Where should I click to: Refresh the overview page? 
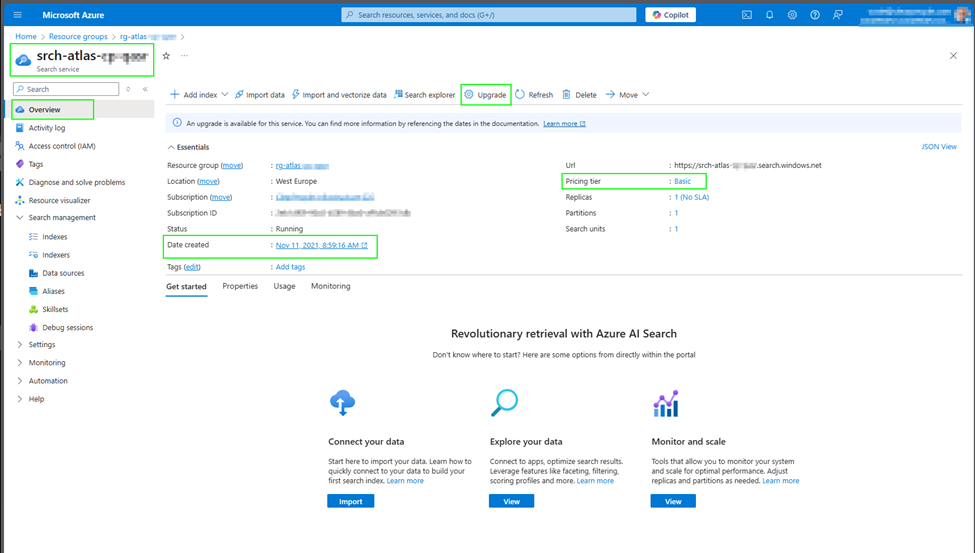click(x=534, y=95)
